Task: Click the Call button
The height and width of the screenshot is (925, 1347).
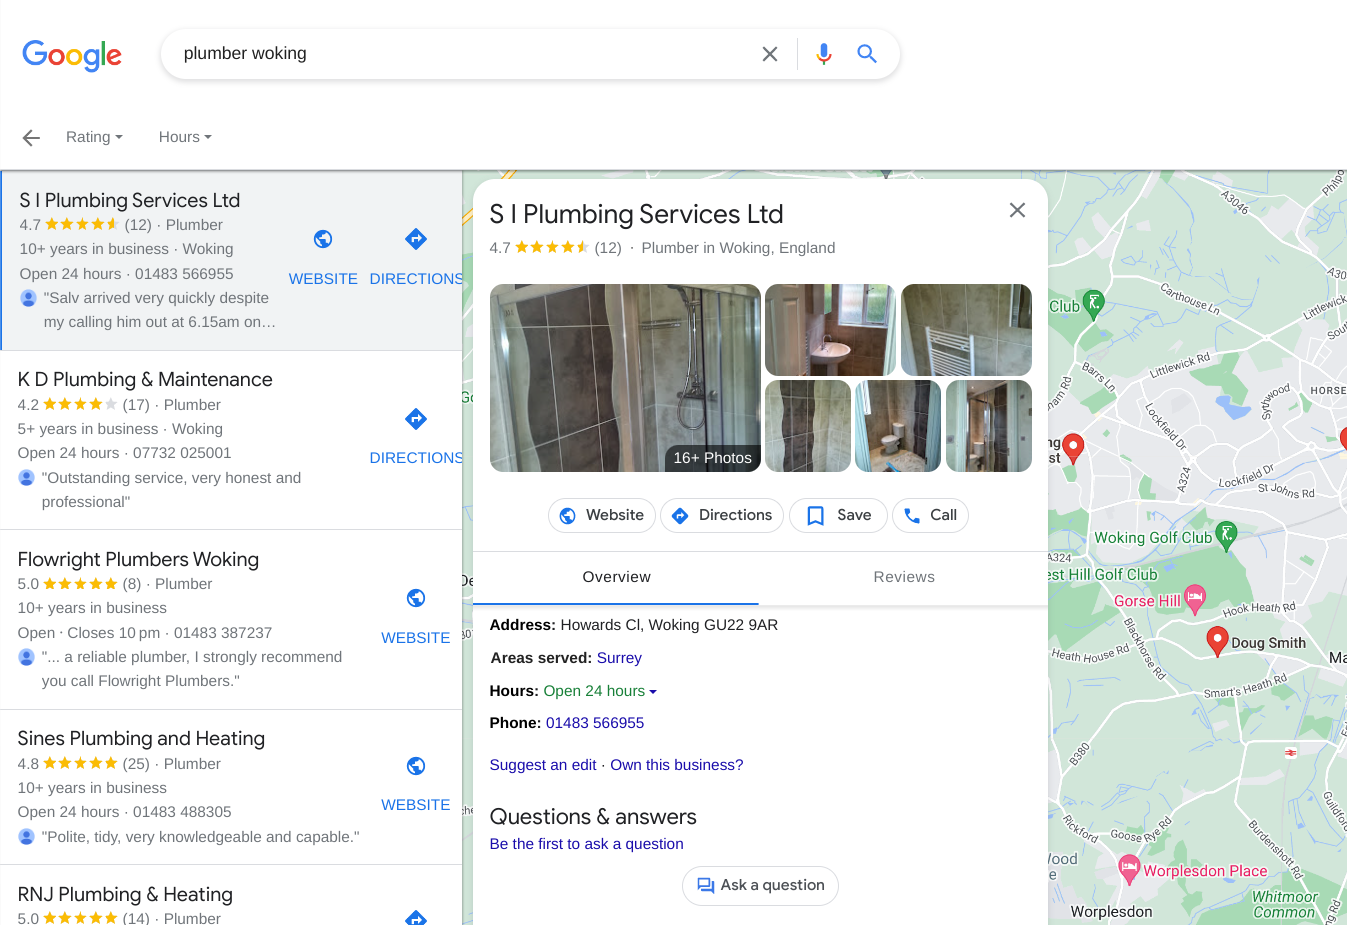Action: click(x=930, y=515)
